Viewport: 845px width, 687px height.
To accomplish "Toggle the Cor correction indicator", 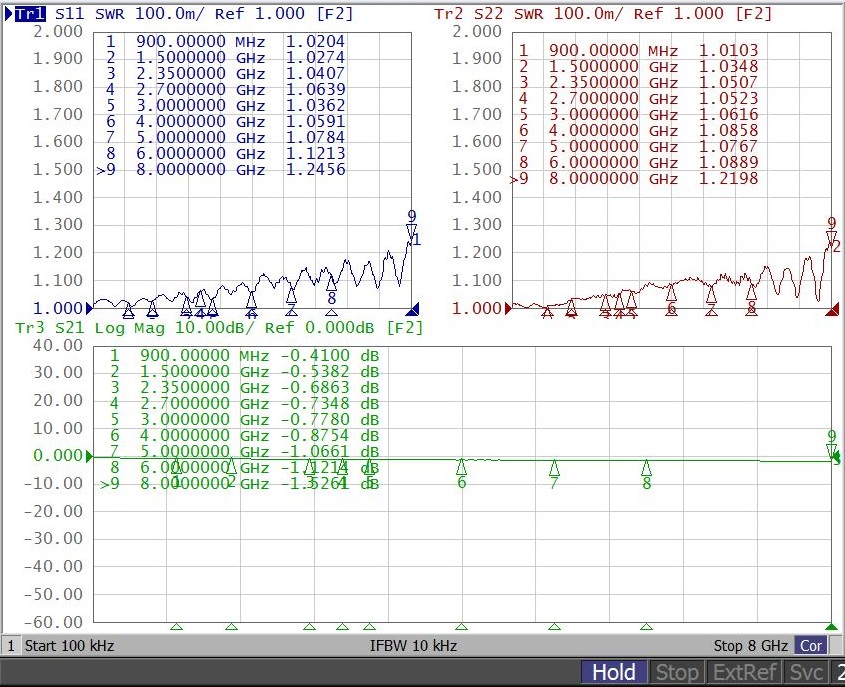I will [810, 646].
